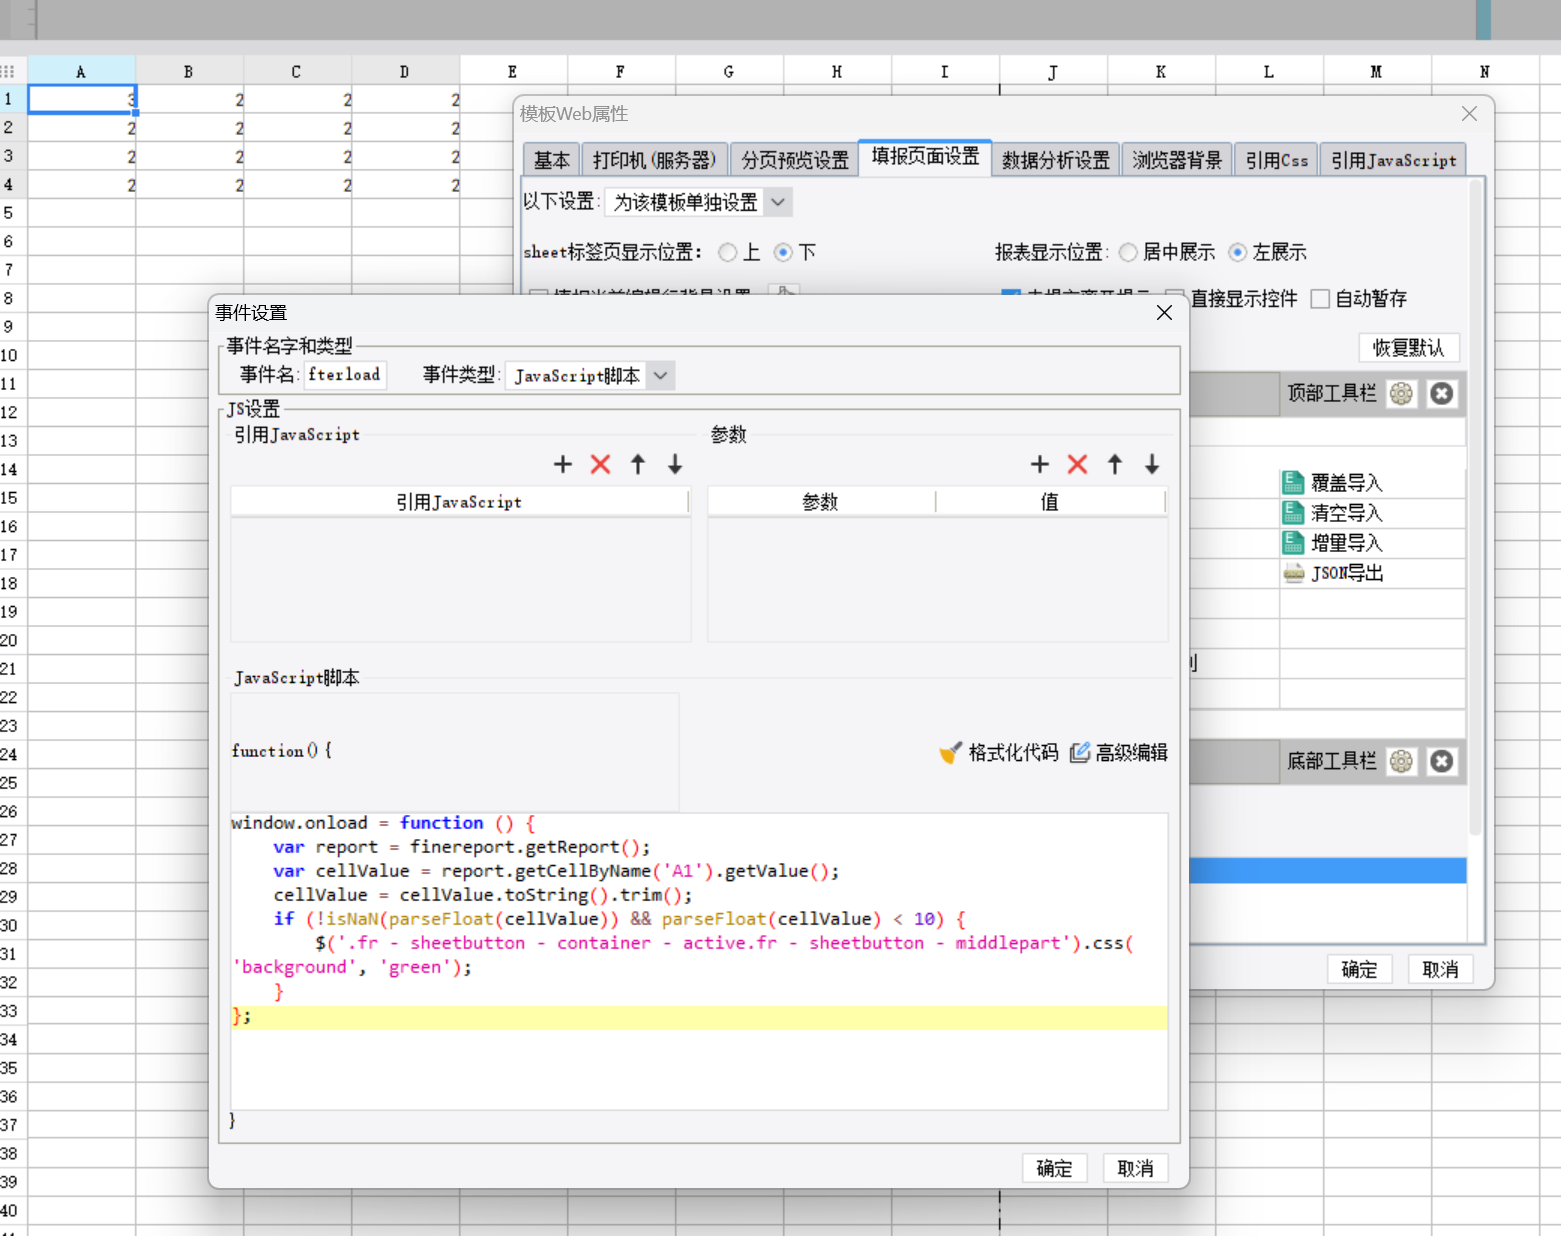Select column header M in the spreadsheet
The height and width of the screenshot is (1236, 1561).
1377,71
